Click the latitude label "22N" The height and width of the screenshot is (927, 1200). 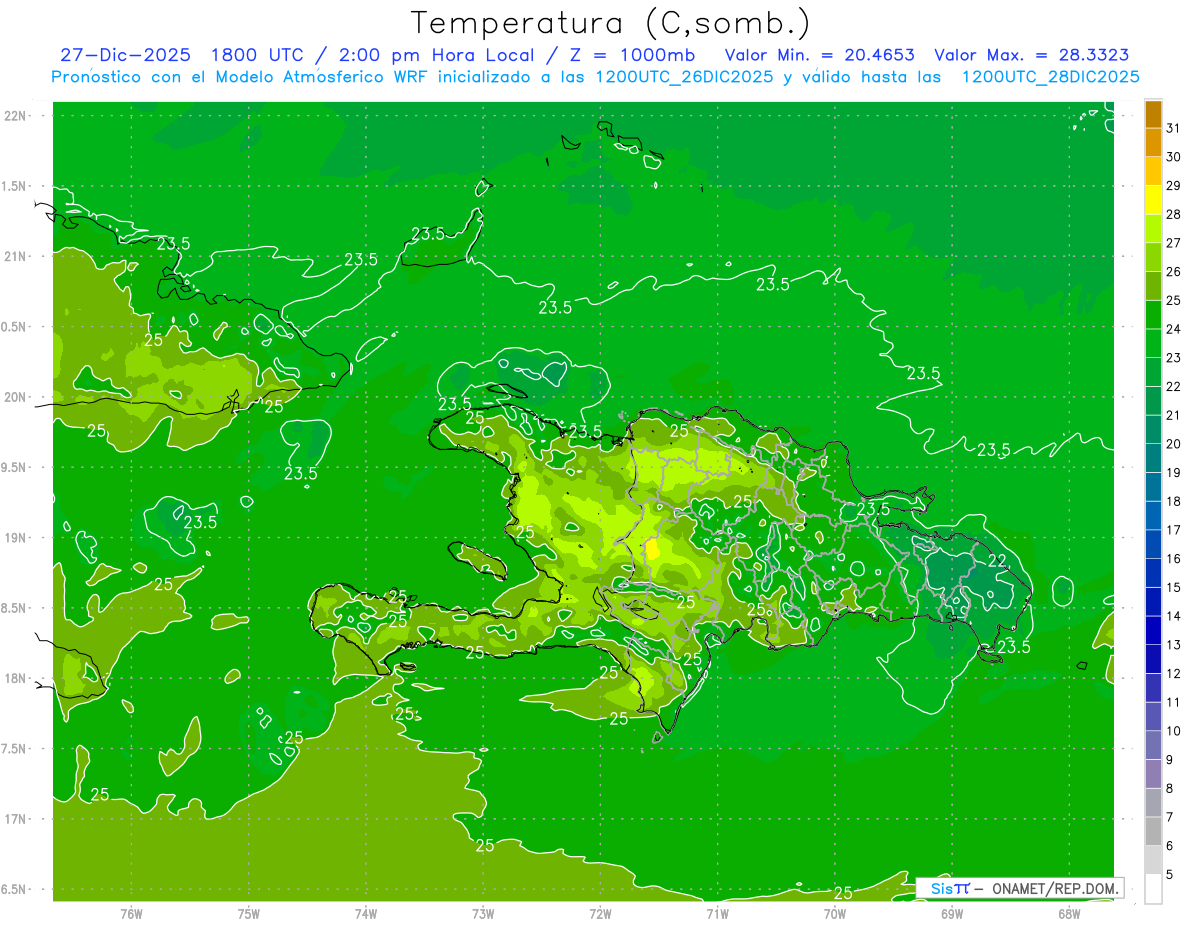tap(16, 116)
